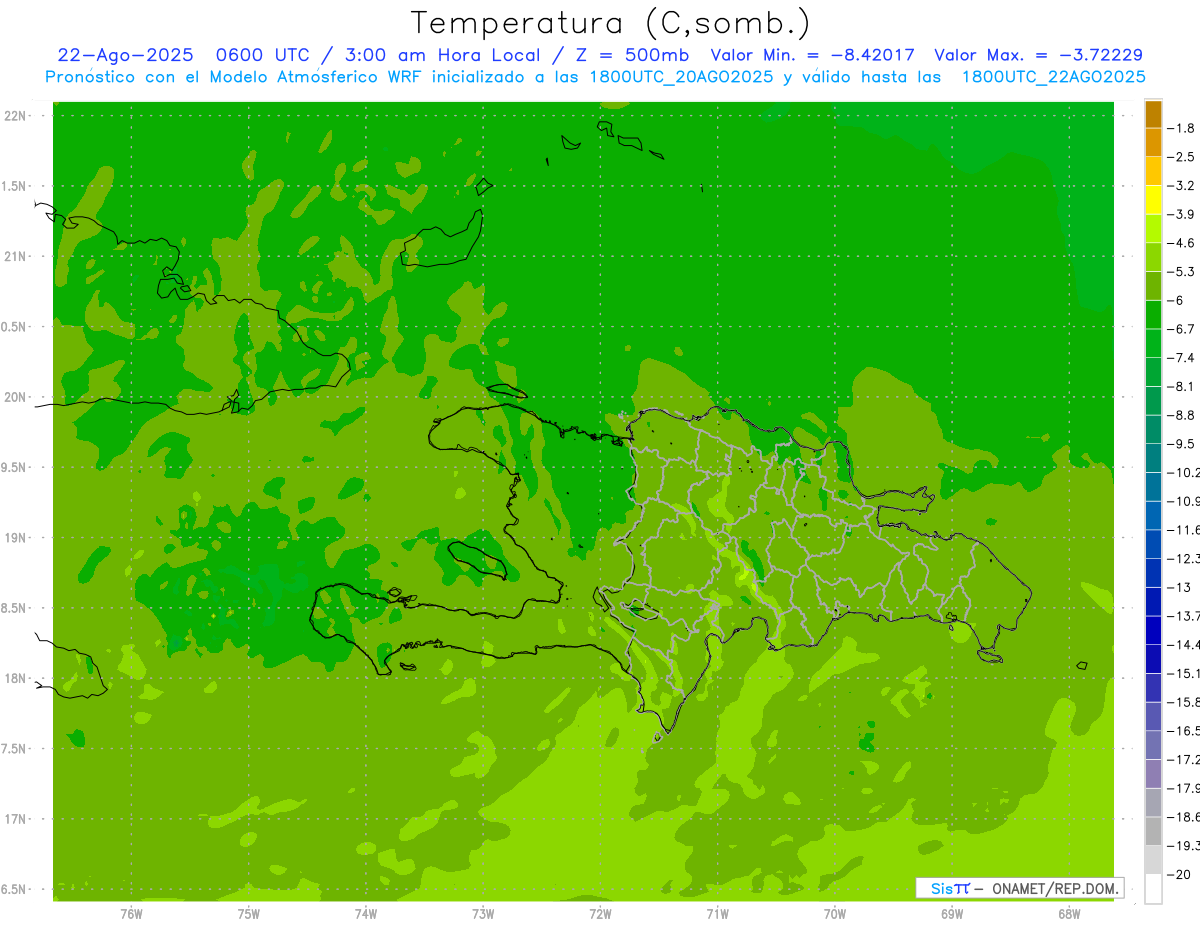
Task: Pick the light purple swatch between -17.2 and -17.9
Action: pyautogui.click(x=1153, y=774)
